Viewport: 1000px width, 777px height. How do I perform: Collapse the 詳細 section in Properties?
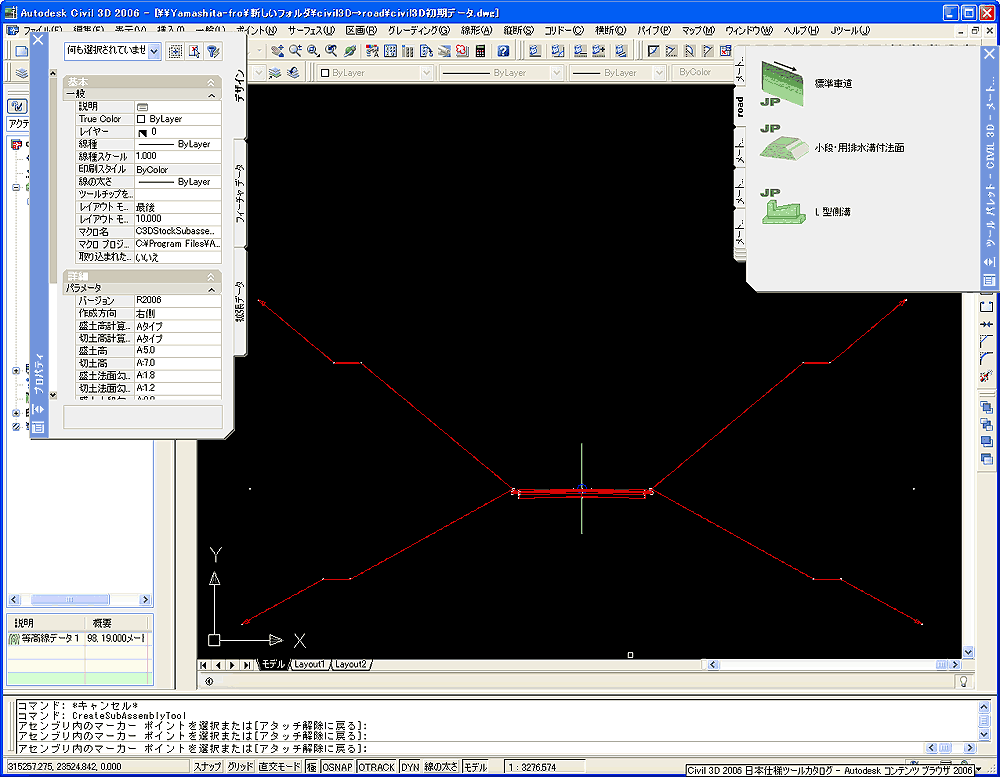click(x=210, y=277)
